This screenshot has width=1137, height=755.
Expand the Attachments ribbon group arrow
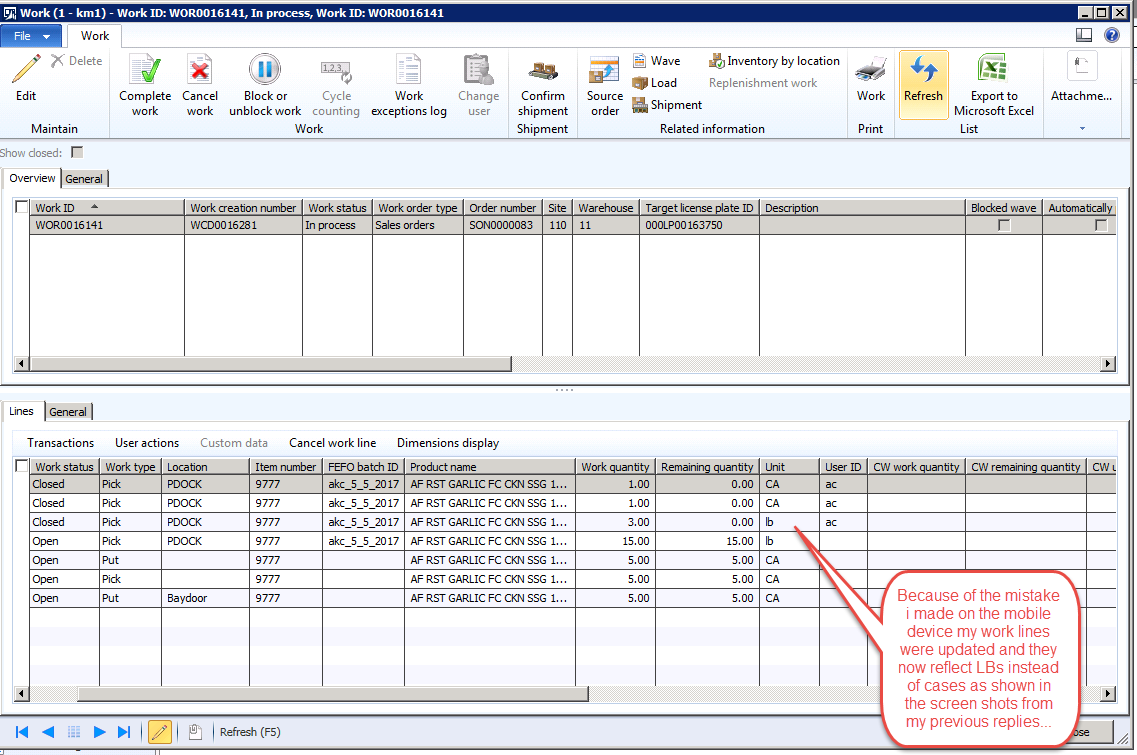point(1081,129)
